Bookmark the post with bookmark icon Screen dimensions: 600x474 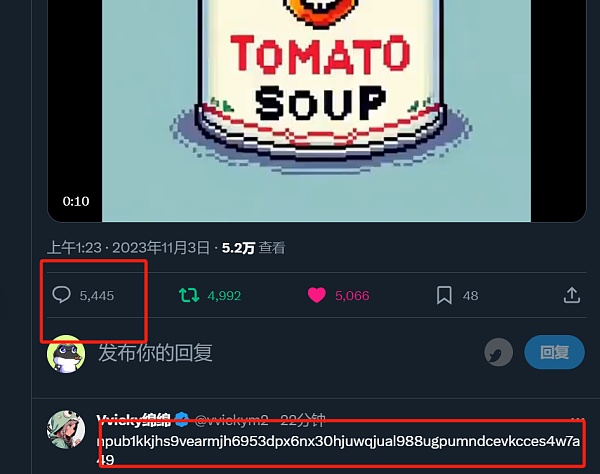pyautogui.click(x=444, y=295)
